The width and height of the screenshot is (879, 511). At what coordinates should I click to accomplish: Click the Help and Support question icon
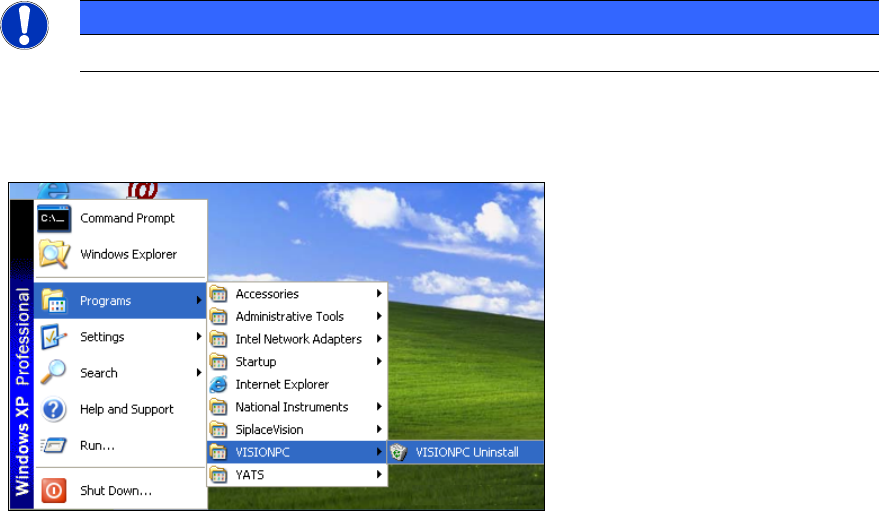[x=54, y=409]
